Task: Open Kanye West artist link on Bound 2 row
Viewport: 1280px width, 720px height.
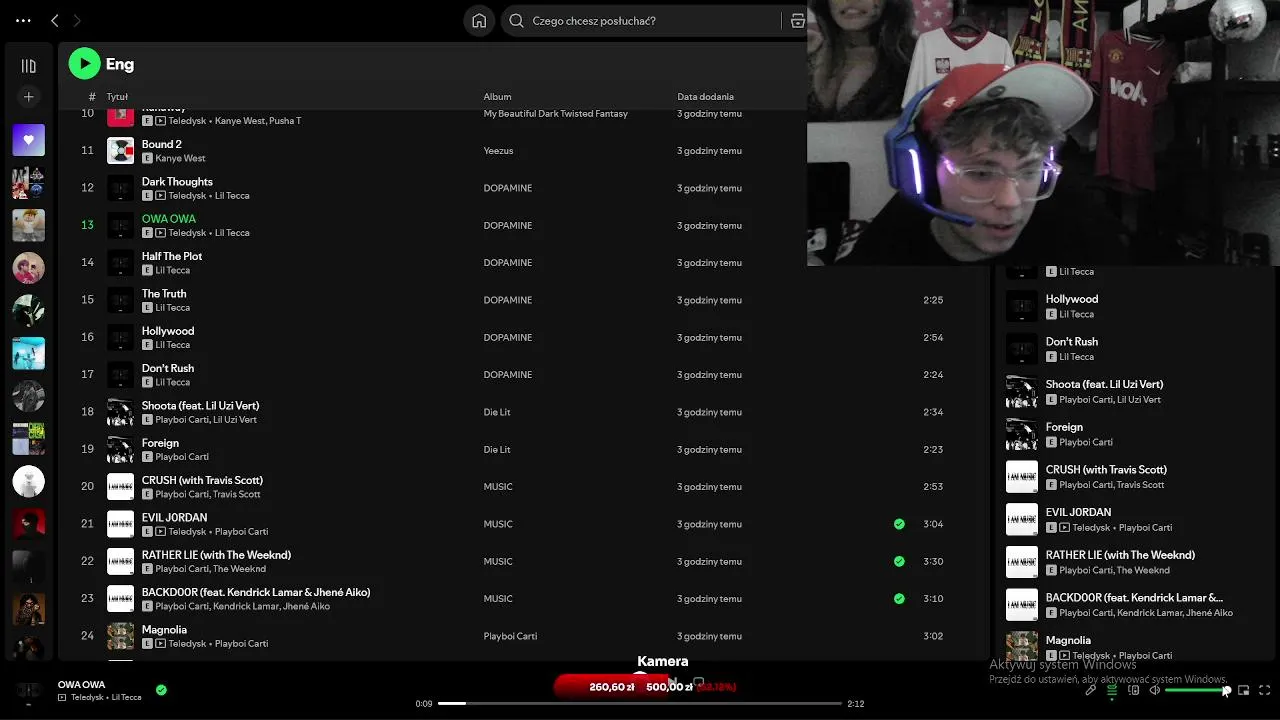Action: click(180, 158)
